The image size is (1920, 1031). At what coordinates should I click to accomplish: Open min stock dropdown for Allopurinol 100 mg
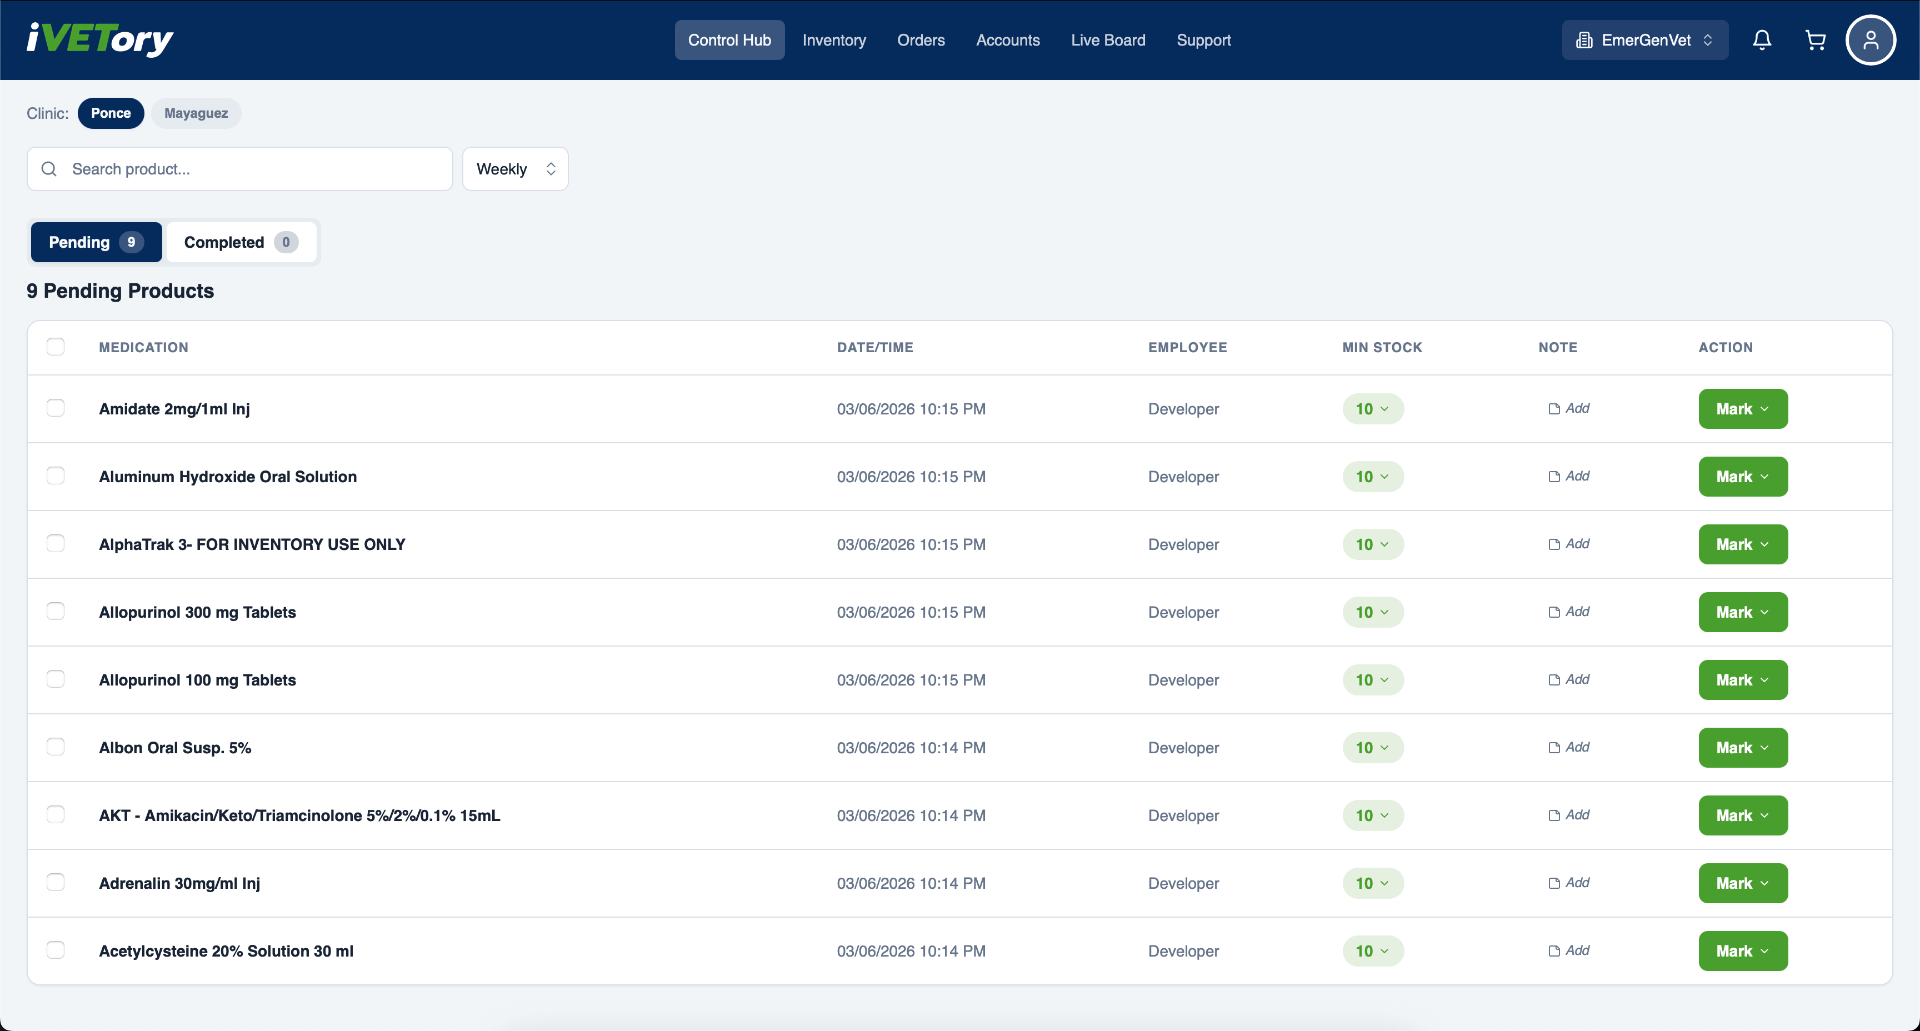click(1373, 680)
